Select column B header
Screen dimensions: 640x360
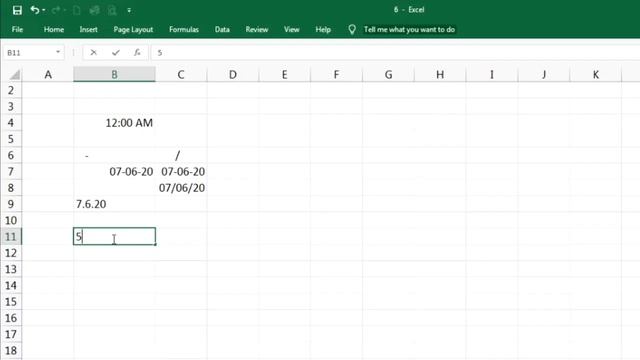coord(114,75)
